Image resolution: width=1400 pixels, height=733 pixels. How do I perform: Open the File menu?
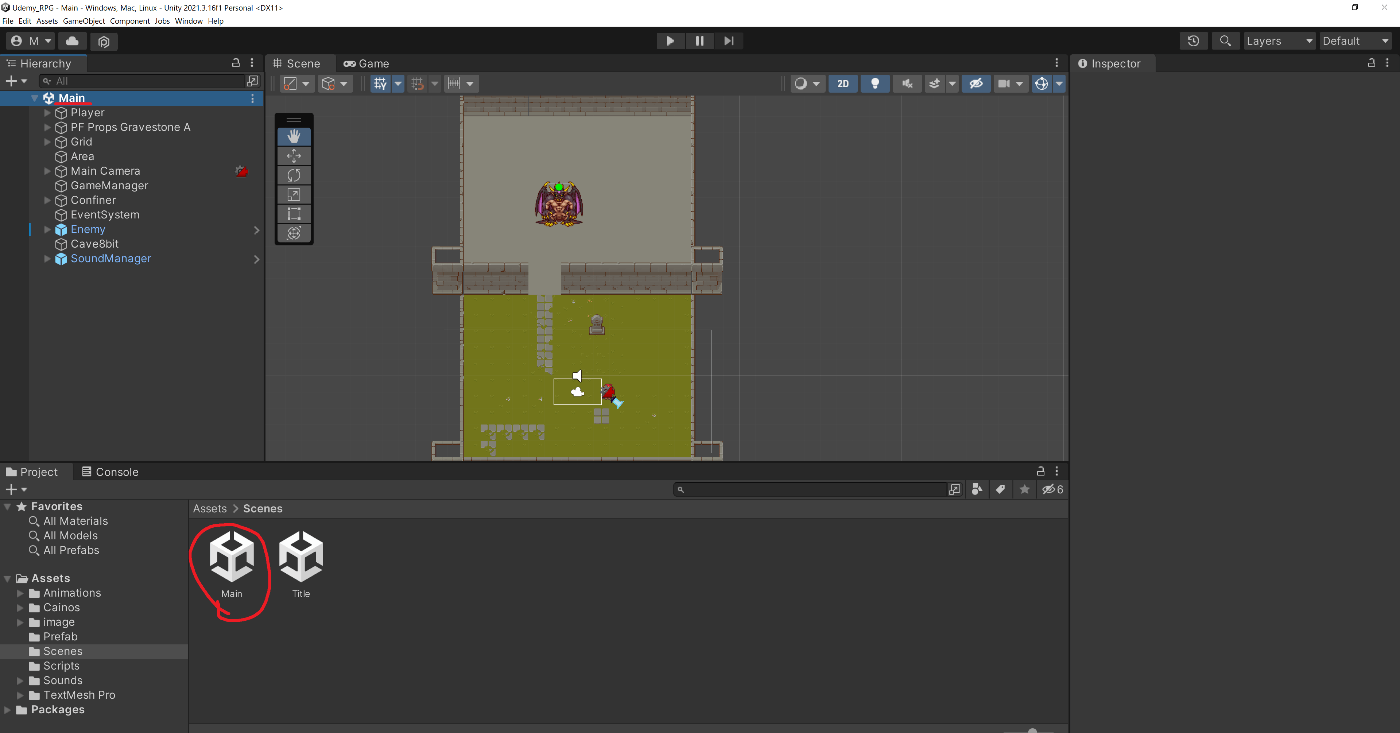click(x=8, y=21)
